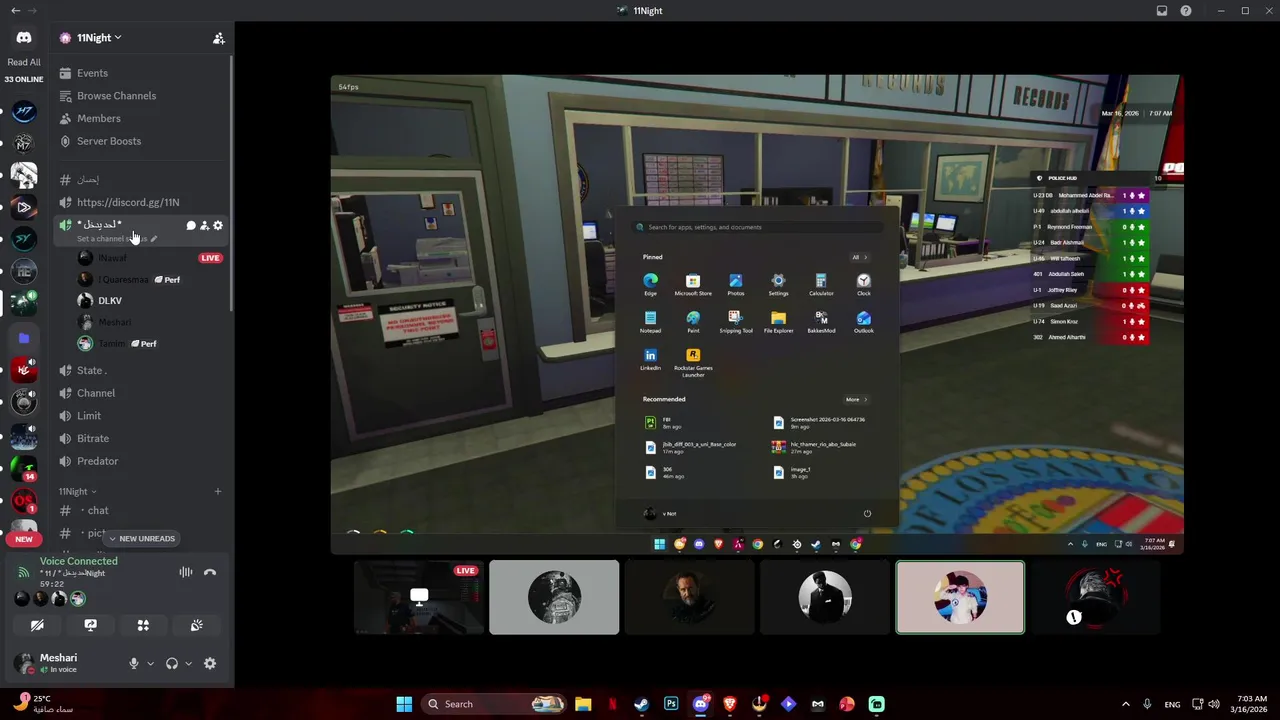Join the State voice channel
This screenshot has height=720, width=1280.
coord(140,370)
